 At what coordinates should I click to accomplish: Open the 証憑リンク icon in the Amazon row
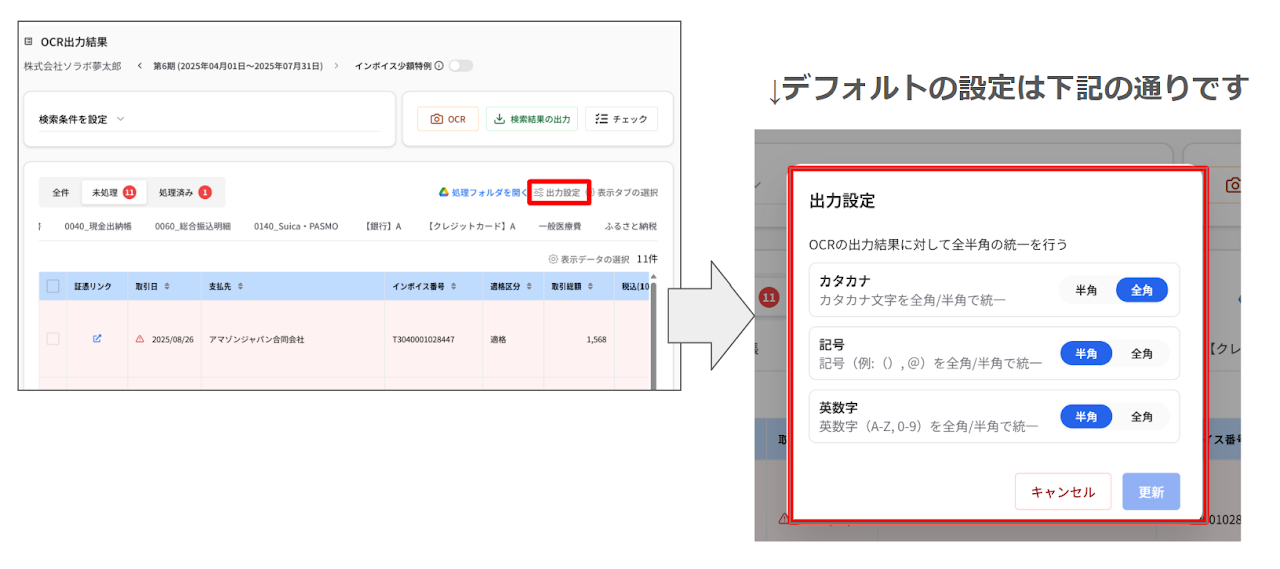[97, 339]
